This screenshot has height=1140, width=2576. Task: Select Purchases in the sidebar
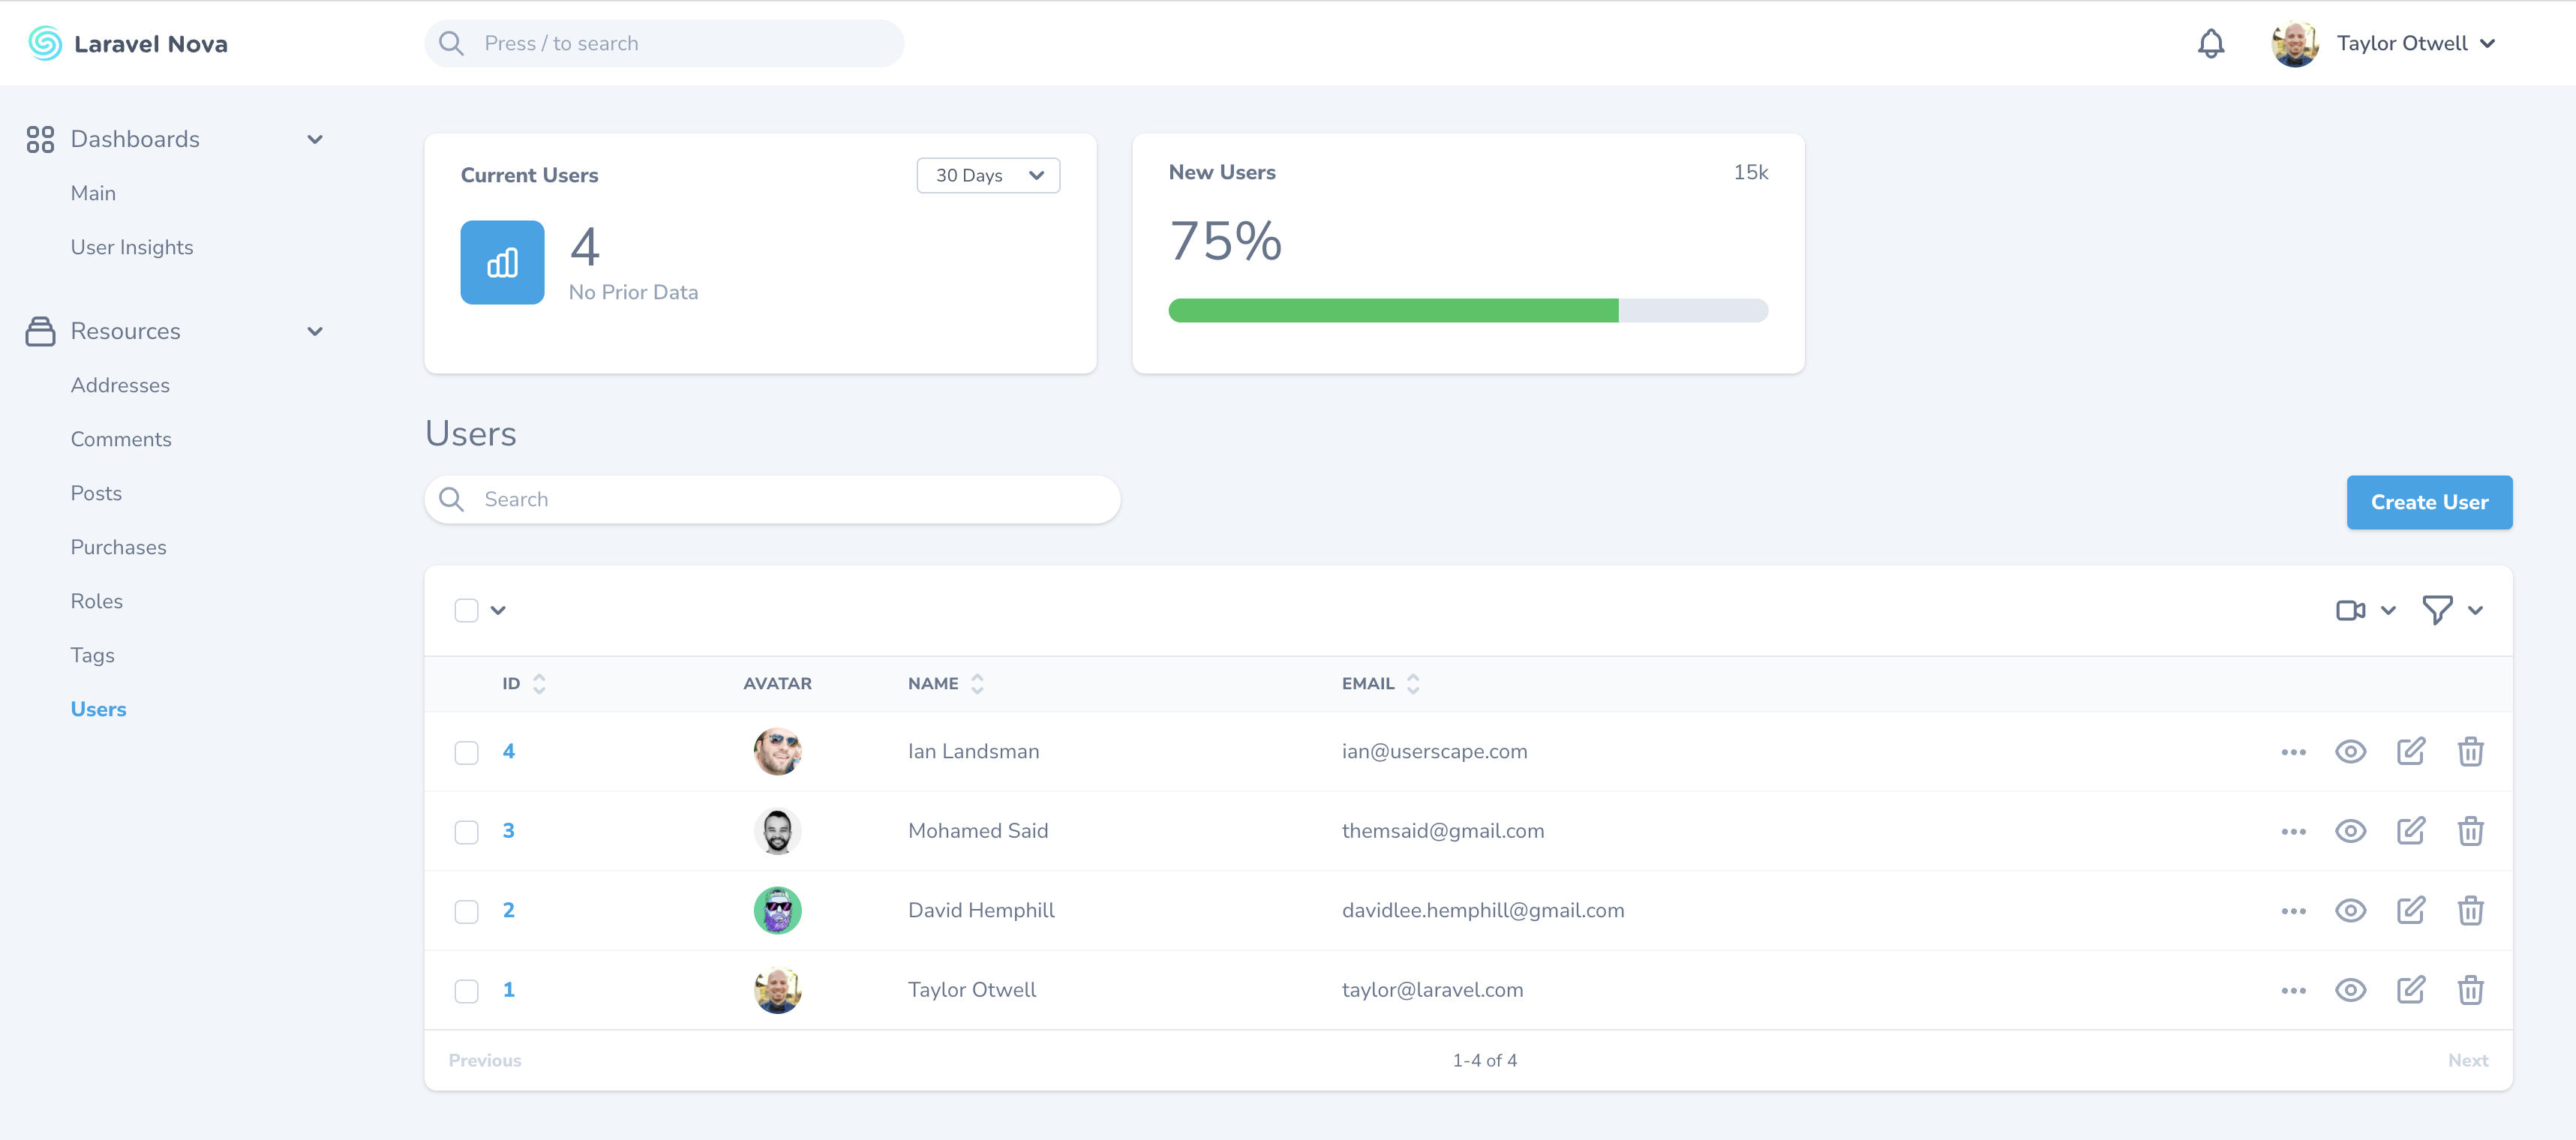(x=118, y=547)
